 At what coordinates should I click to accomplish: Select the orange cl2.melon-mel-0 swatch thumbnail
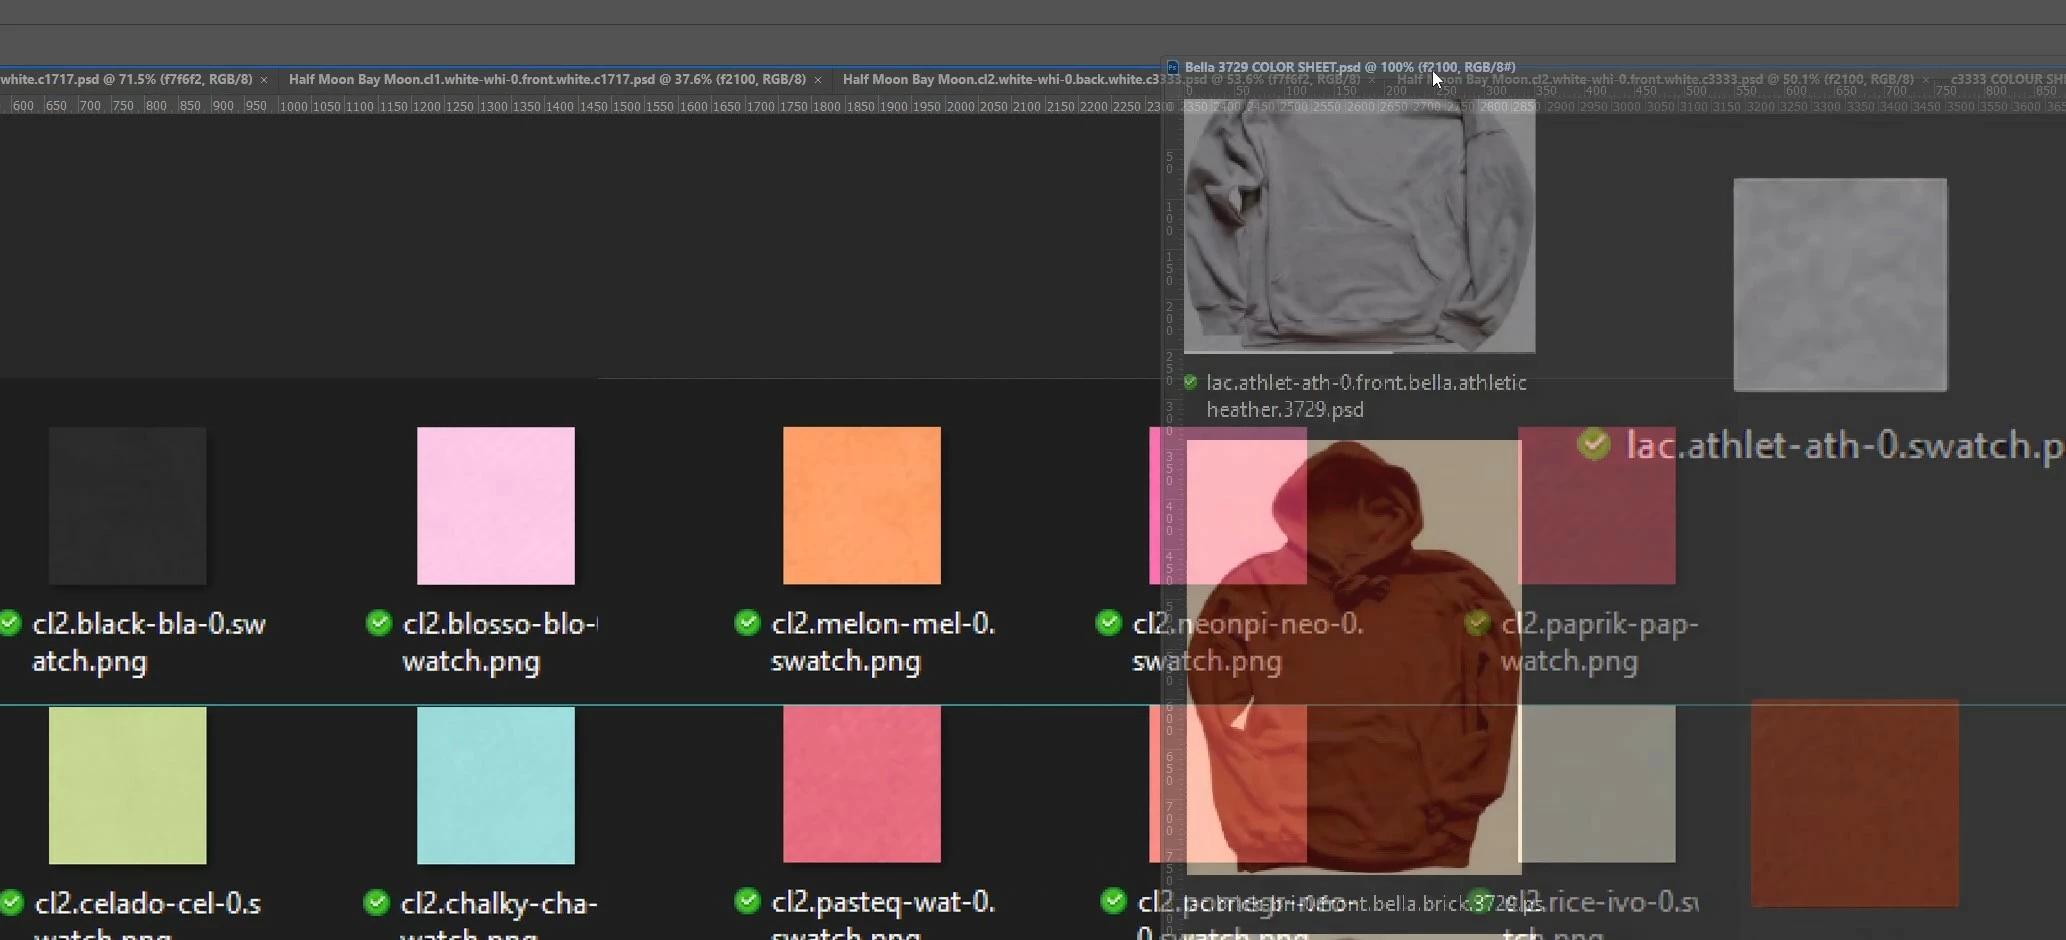coord(862,506)
